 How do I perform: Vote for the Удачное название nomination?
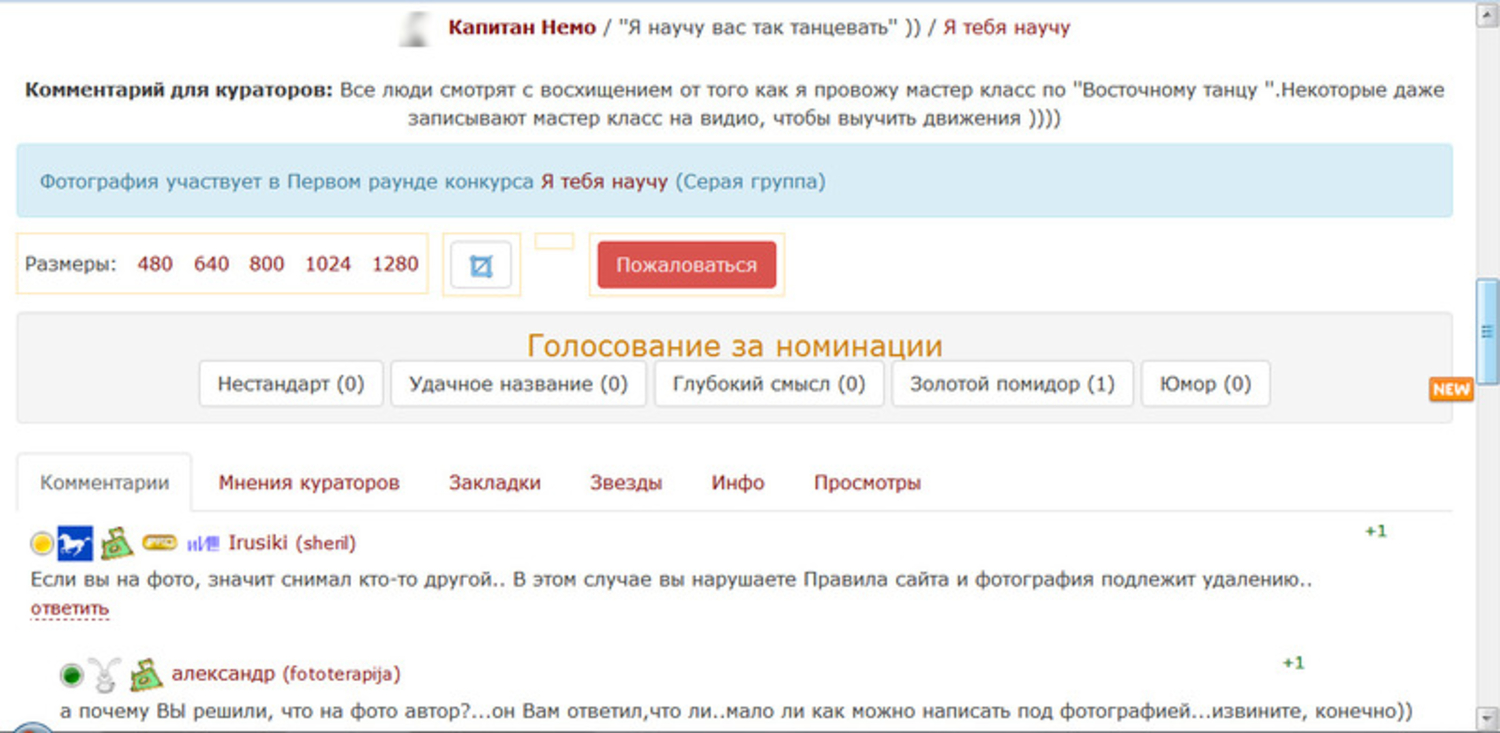pos(518,384)
